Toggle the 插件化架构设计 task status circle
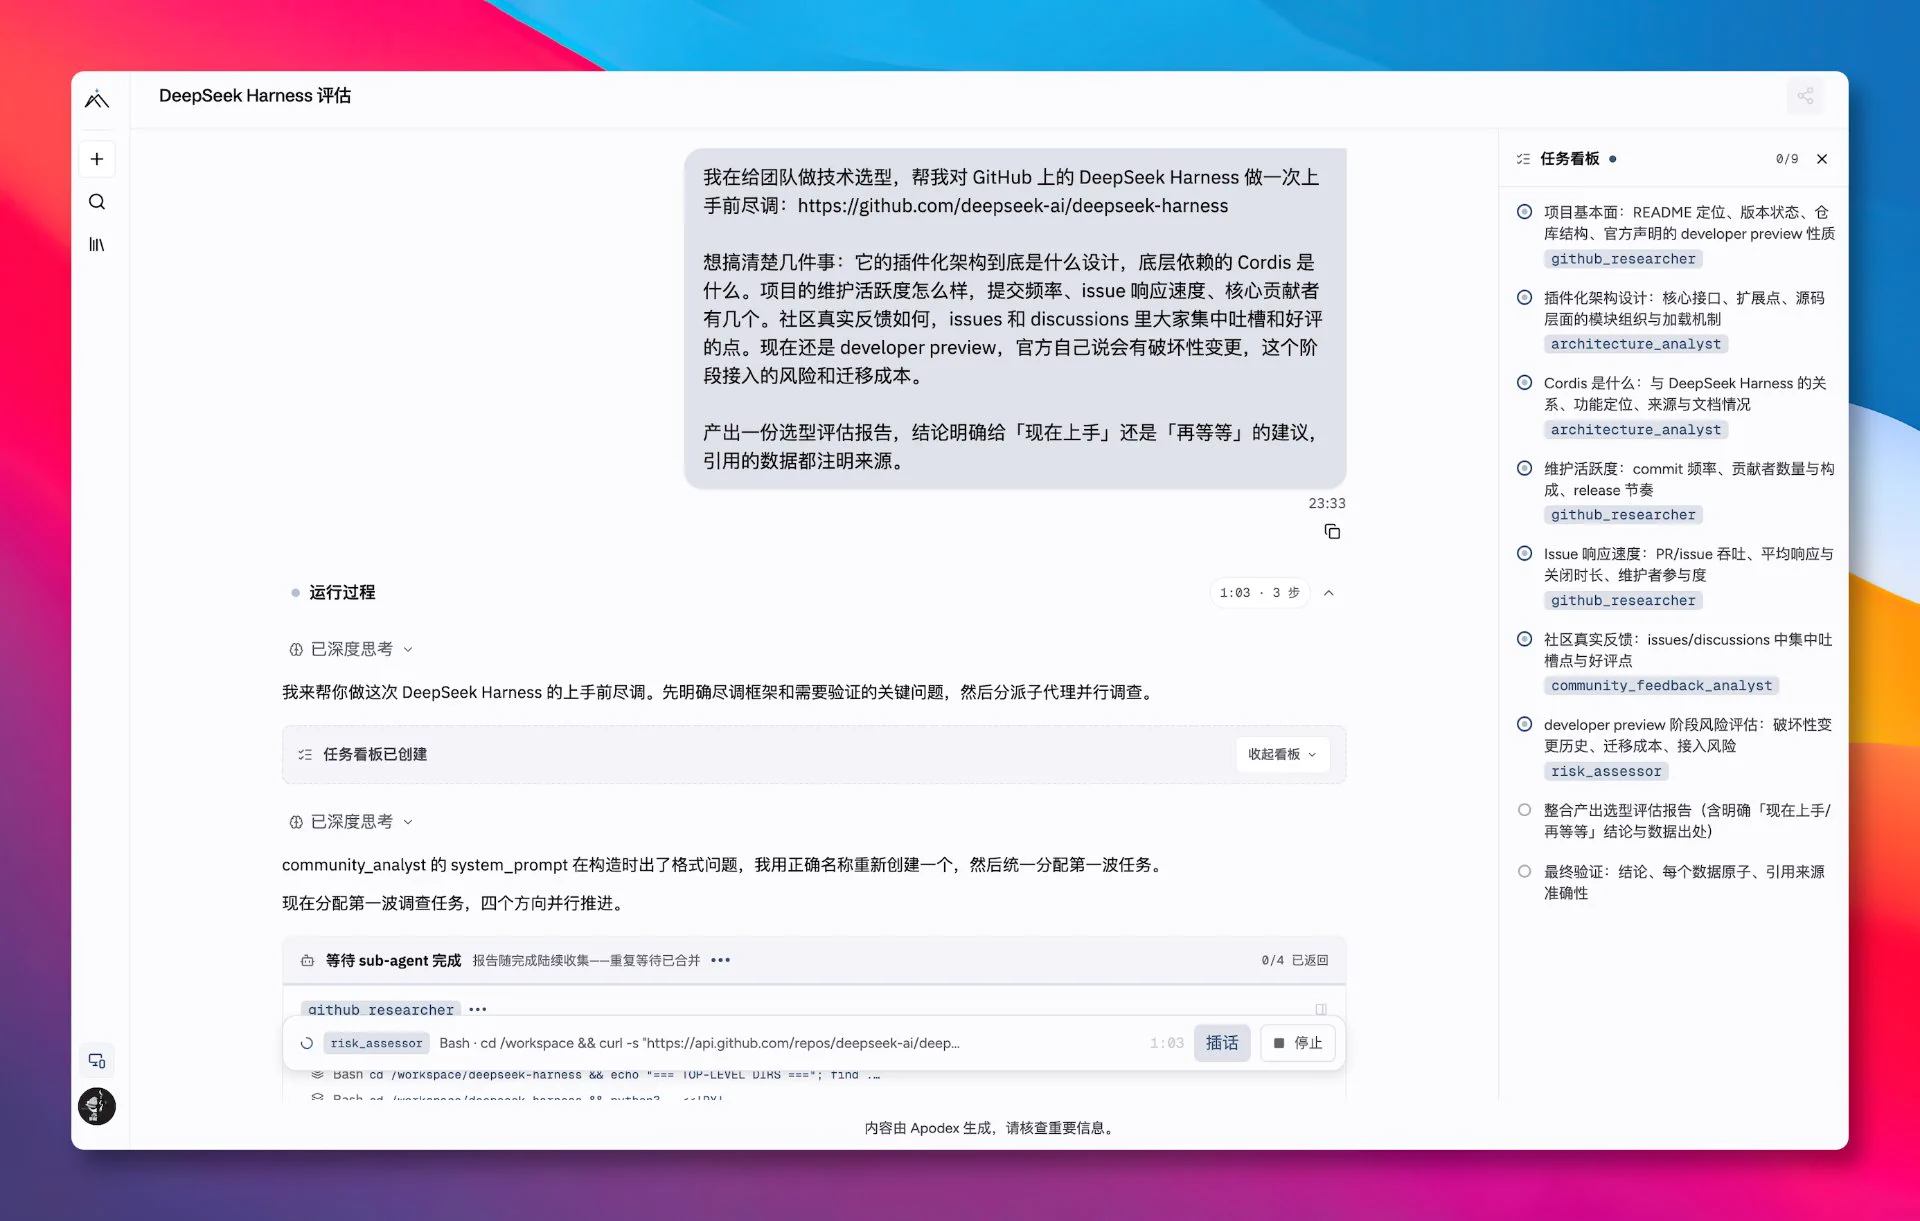 pyautogui.click(x=1524, y=298)
